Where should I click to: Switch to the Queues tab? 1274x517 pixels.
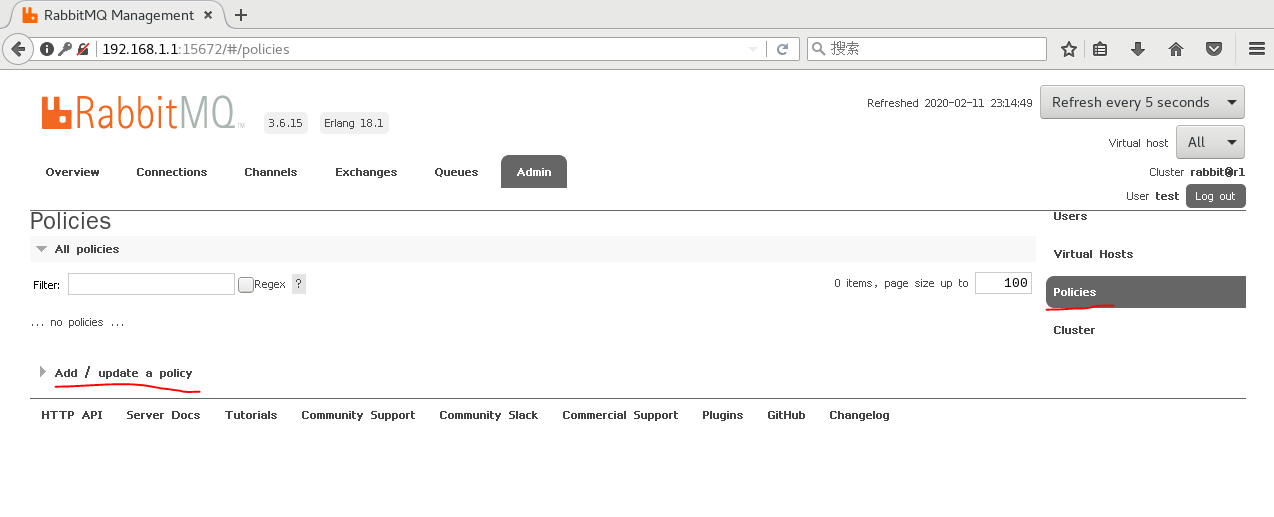[x=456, y=172]
